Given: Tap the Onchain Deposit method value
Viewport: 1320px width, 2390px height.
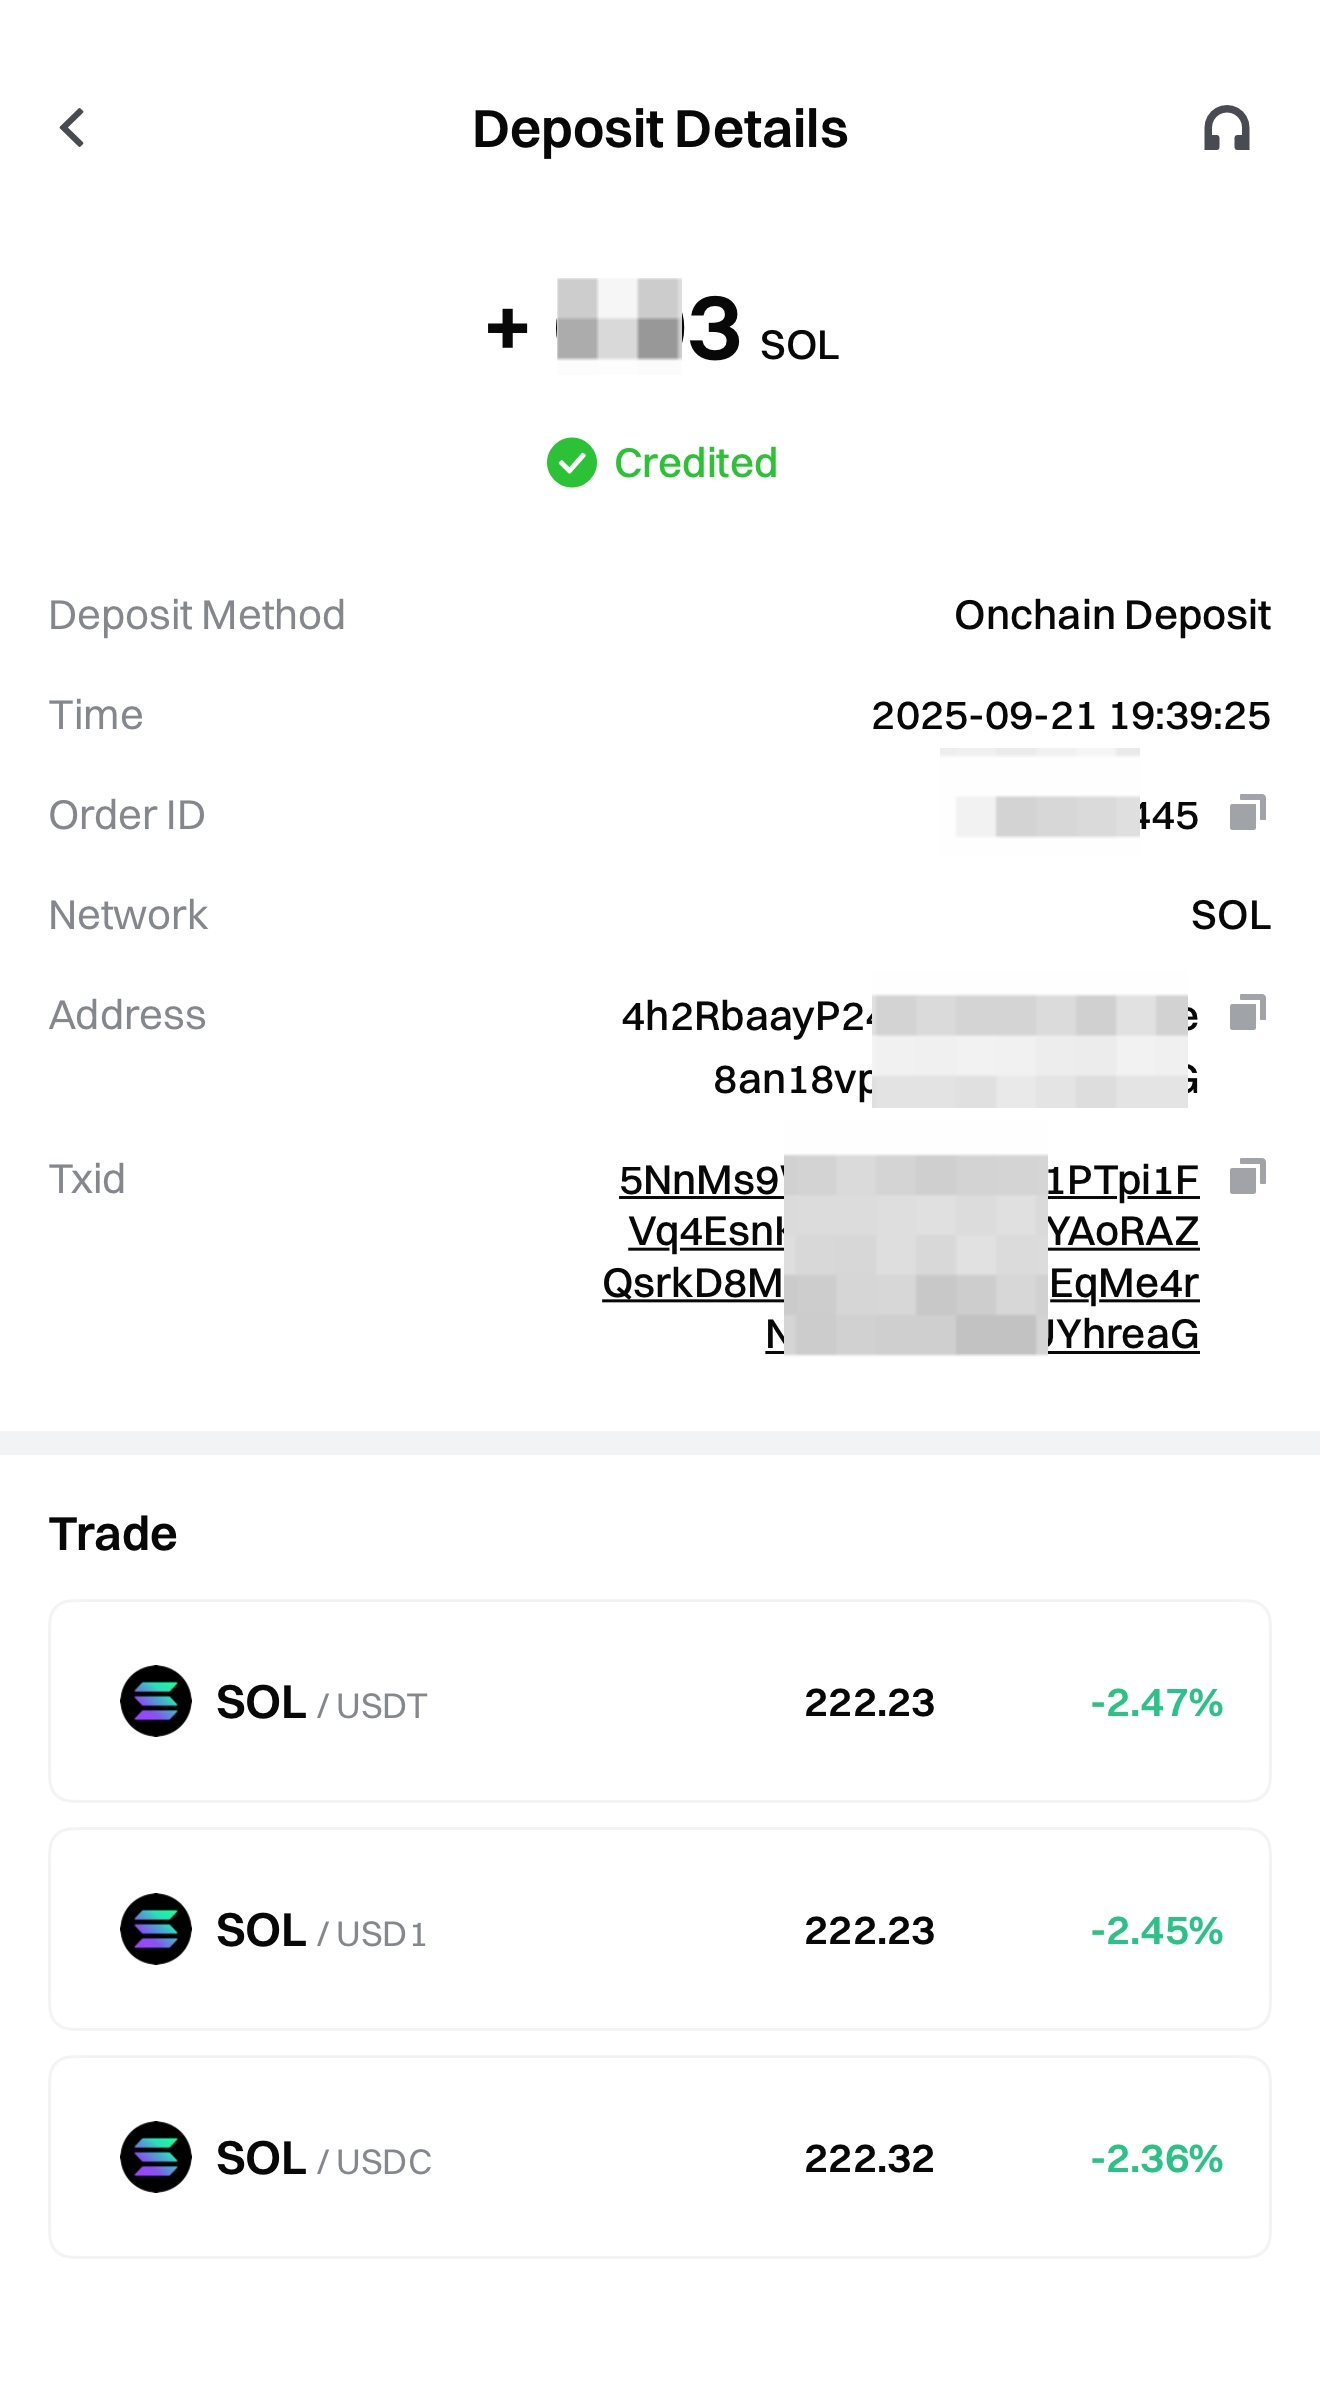Looking at the screenshot, I should pyautogui.click(x=1112, y=615).
